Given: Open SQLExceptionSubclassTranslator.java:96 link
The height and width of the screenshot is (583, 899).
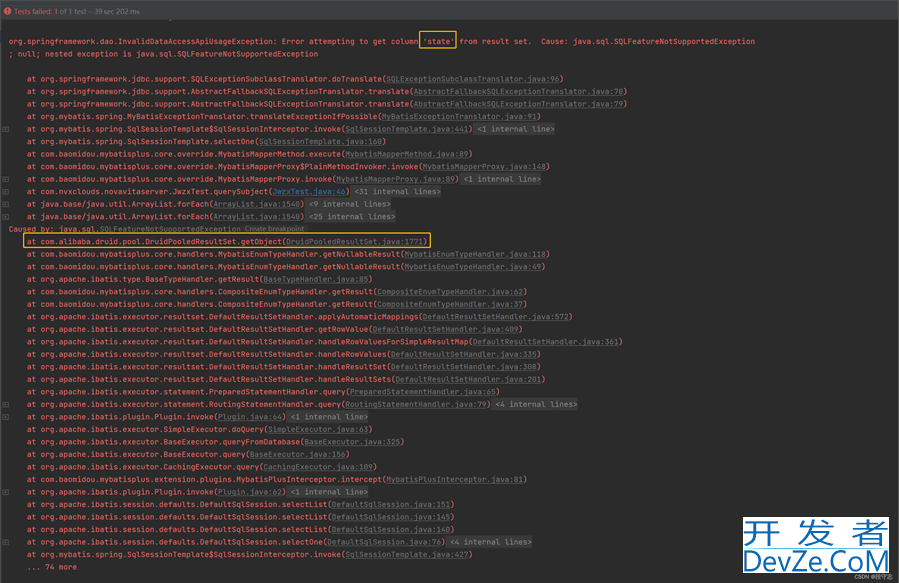Looking at the screenshot, I should [x=473, y=79].
